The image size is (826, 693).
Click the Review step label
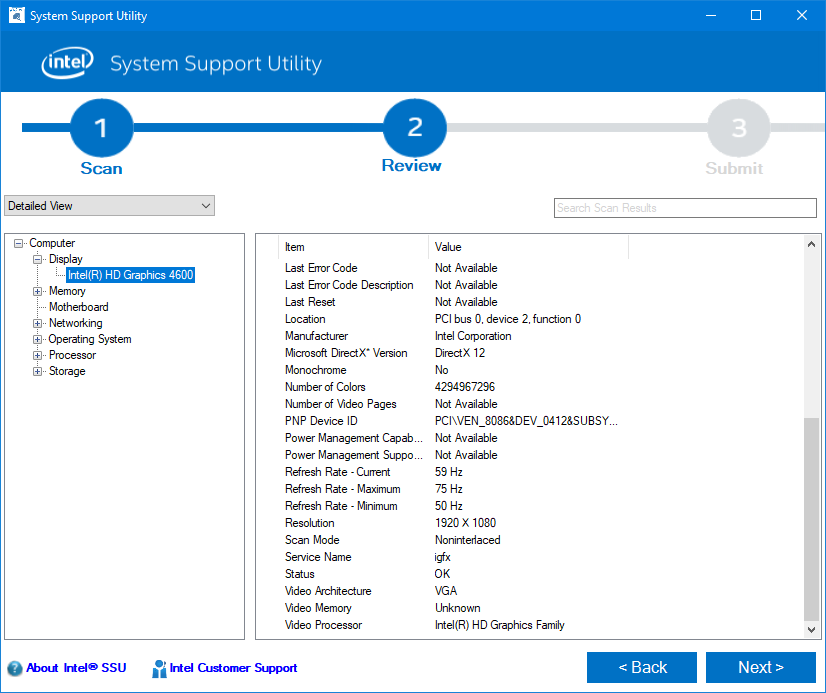pyautogui.click(x=411, y=165)
